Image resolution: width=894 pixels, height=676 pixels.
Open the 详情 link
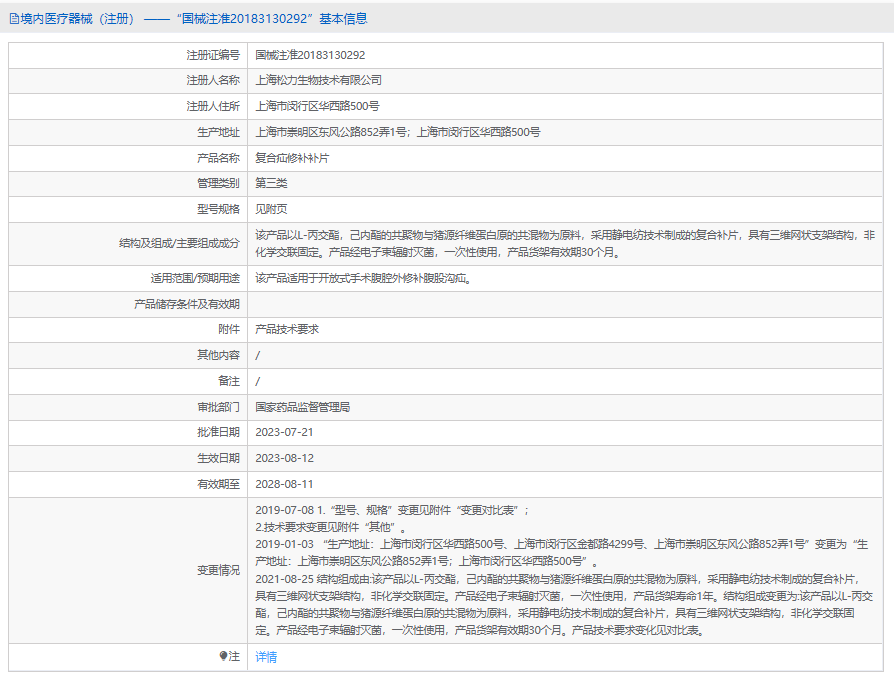point(266,657)
